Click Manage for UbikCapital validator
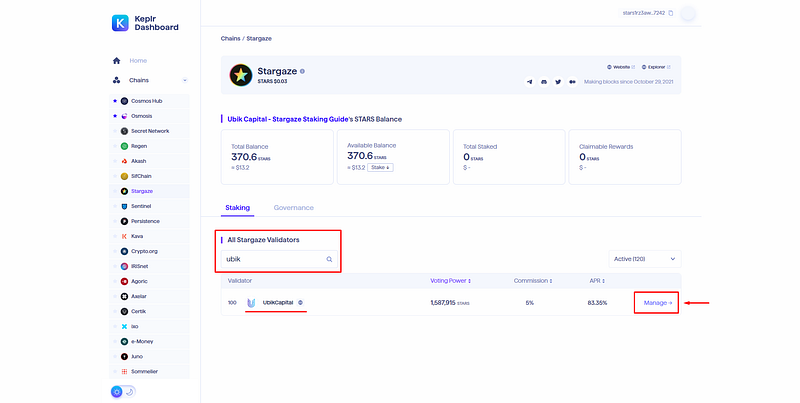Screen dimensions: 800x403 658,303
